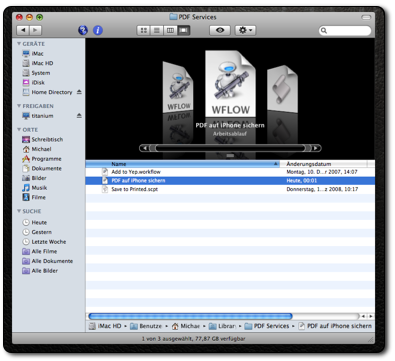Eject the Home Directory volume
The width and height of the screenshot is (395, 361).
[79, 92]
